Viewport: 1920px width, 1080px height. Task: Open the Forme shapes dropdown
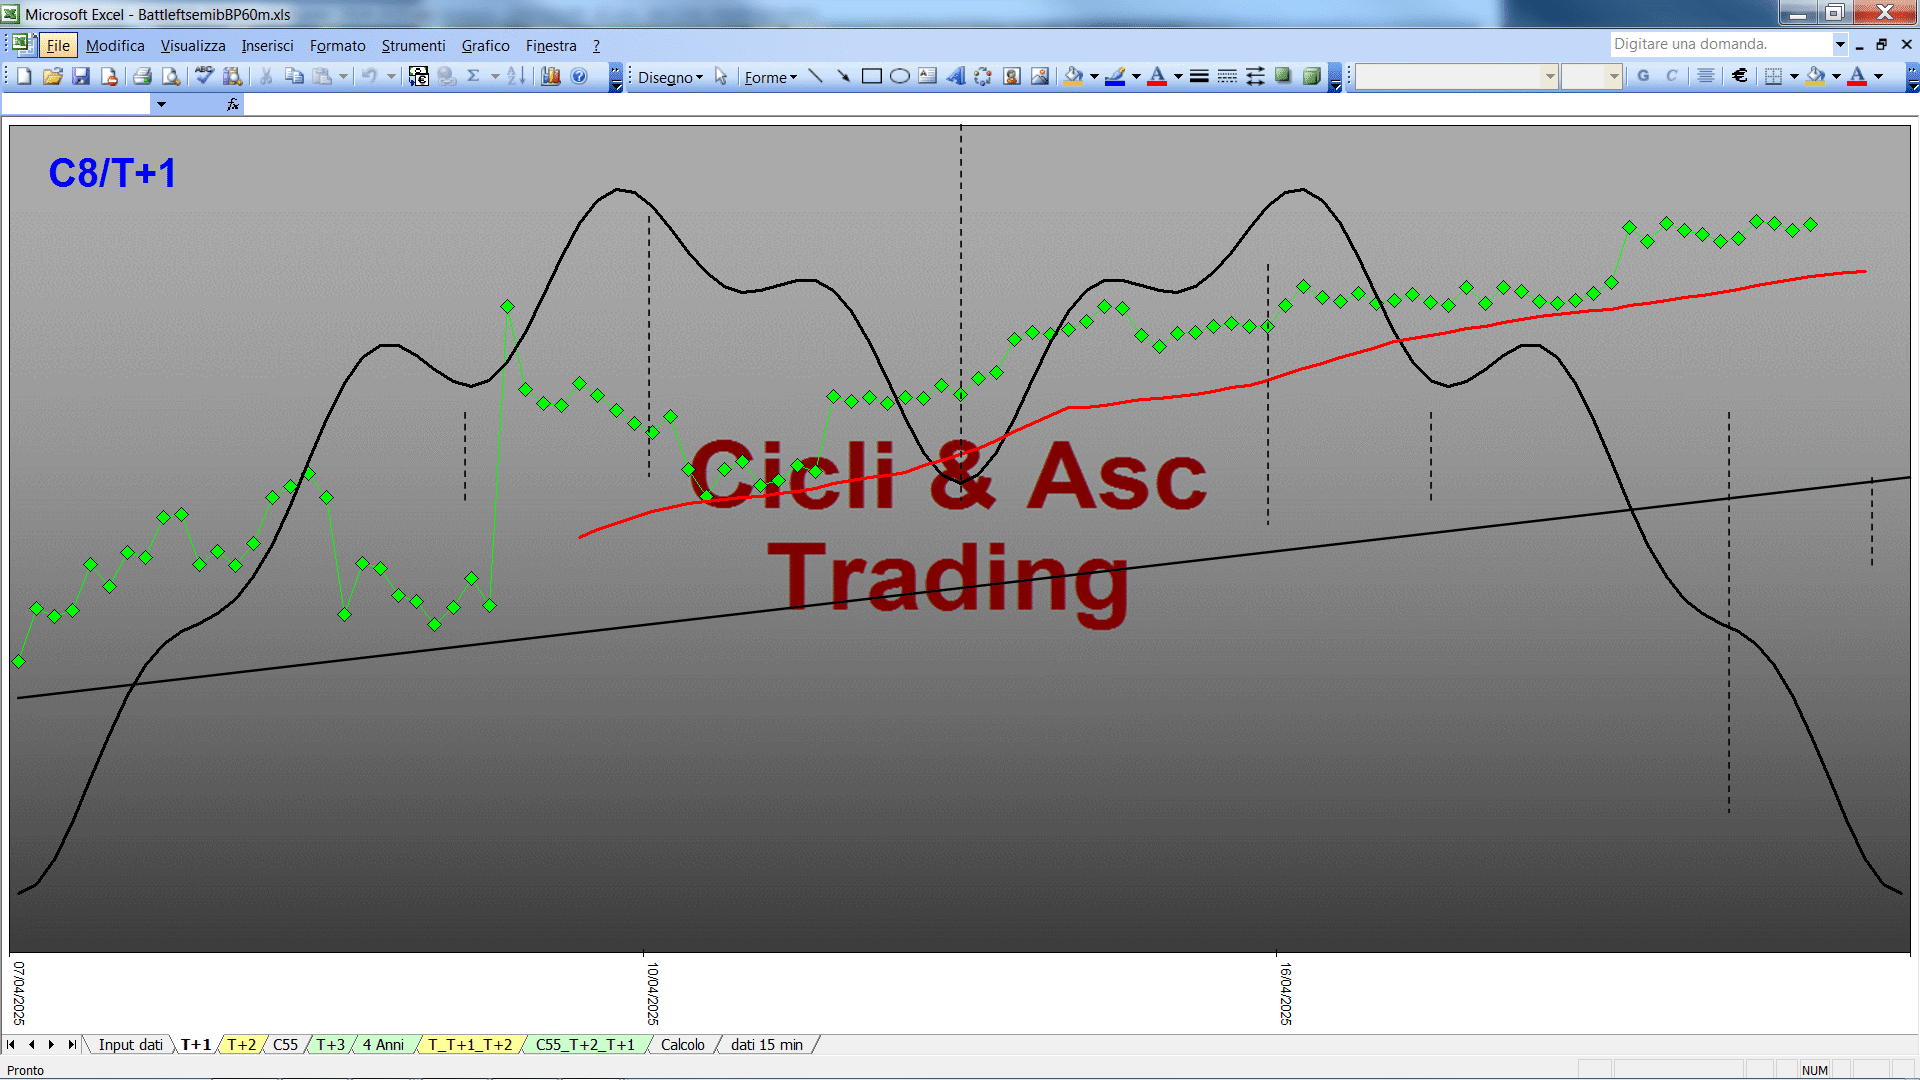(x=771, y=77)
